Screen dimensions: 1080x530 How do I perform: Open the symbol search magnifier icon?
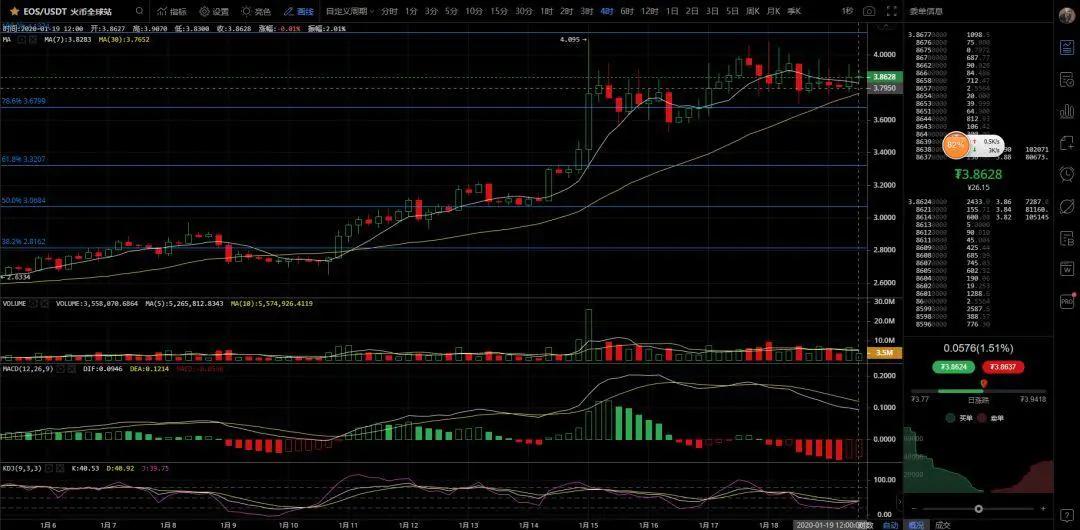click(x=140, y=11)
